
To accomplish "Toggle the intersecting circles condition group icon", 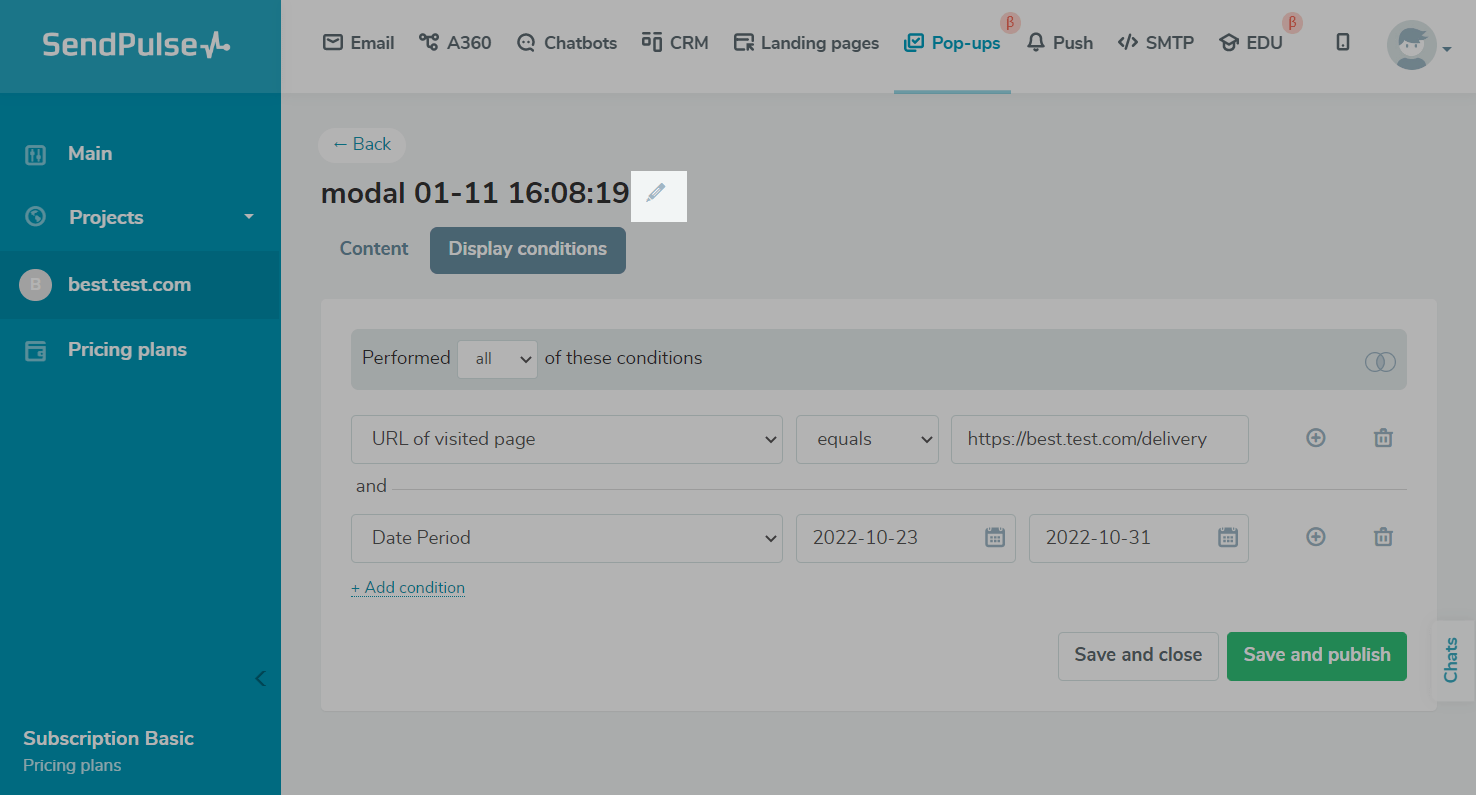I will coord(1380,361).
